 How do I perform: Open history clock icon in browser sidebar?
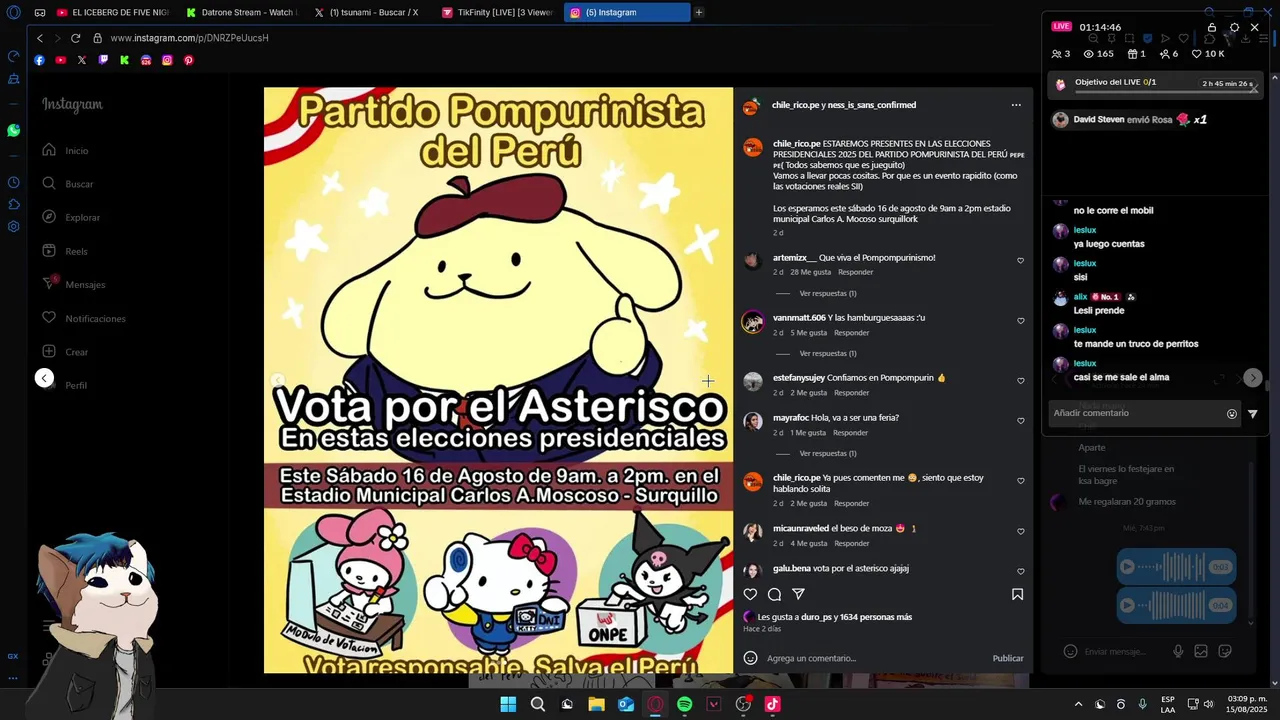[13, 182]
